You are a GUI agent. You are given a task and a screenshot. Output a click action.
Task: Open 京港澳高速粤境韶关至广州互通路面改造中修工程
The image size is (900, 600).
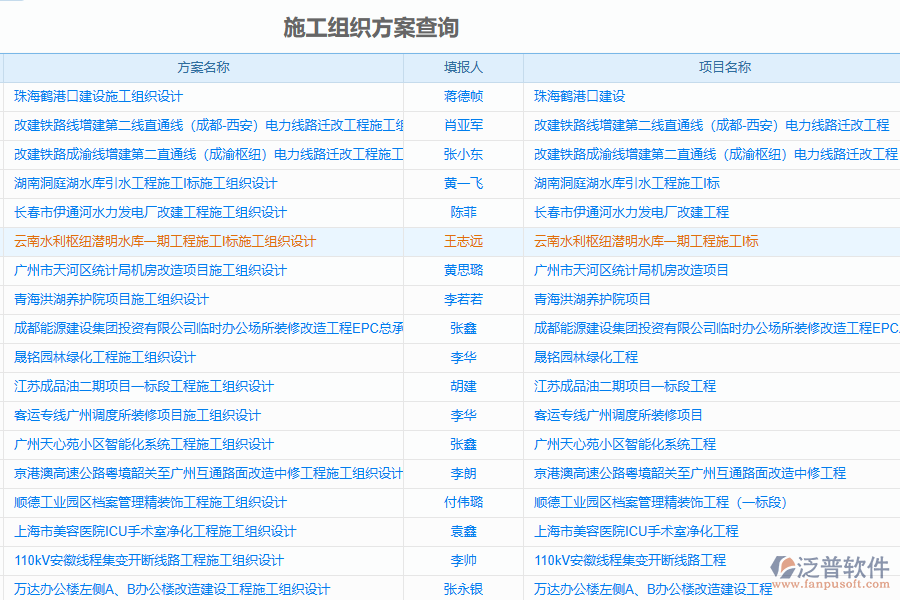pyautogui.click(x=689, y=473)
